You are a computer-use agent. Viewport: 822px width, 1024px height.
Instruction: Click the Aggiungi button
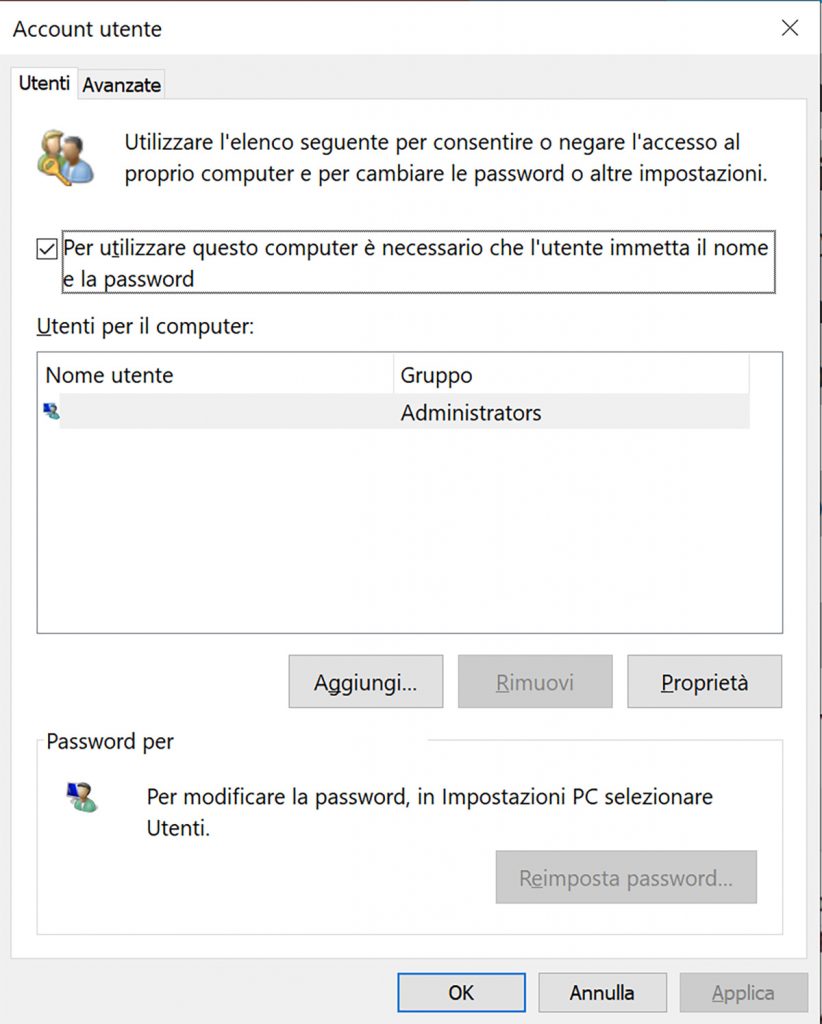pos(365,681)
